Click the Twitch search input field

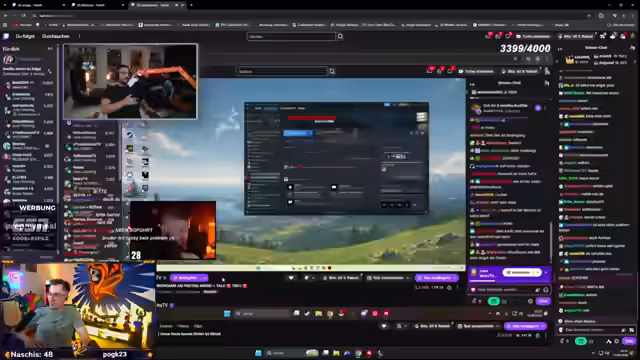point(291,37)
